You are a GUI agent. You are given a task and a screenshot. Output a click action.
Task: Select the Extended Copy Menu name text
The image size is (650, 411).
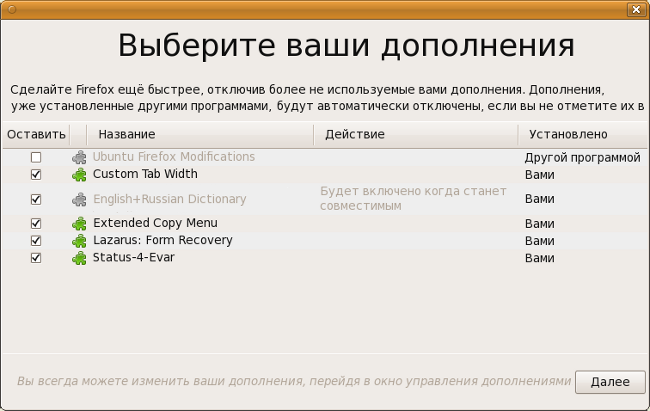click(155, 223)
